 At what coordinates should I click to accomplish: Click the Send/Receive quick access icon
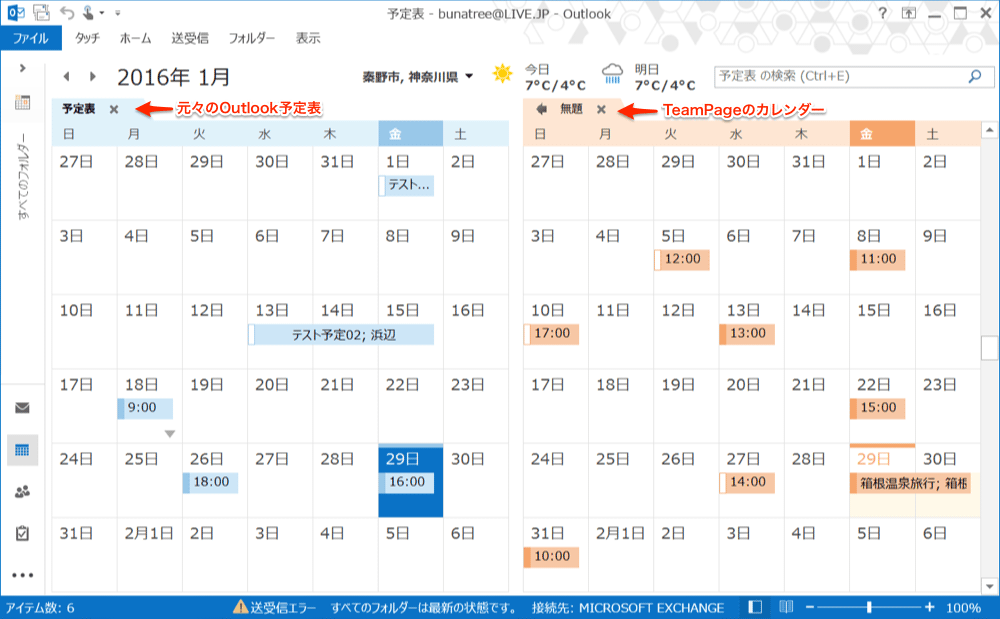[41, 12]
